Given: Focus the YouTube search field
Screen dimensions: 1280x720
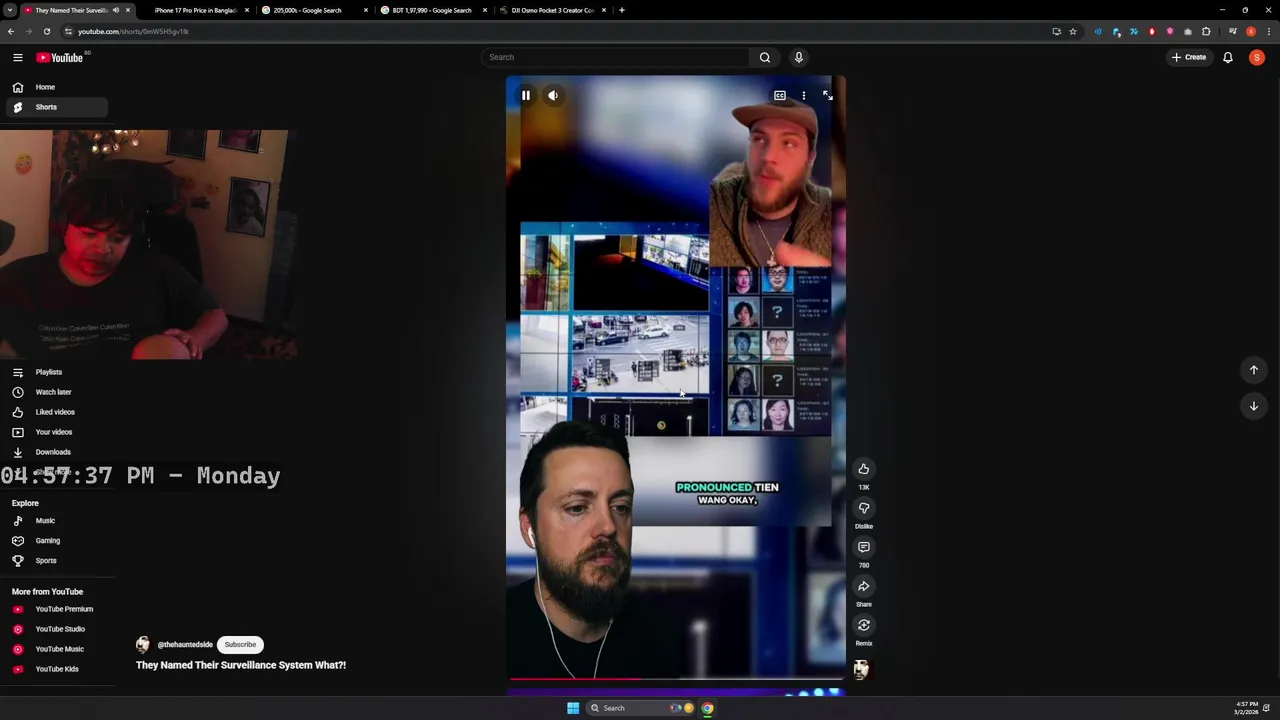Looking at the screenshot, I should [615, 57].
